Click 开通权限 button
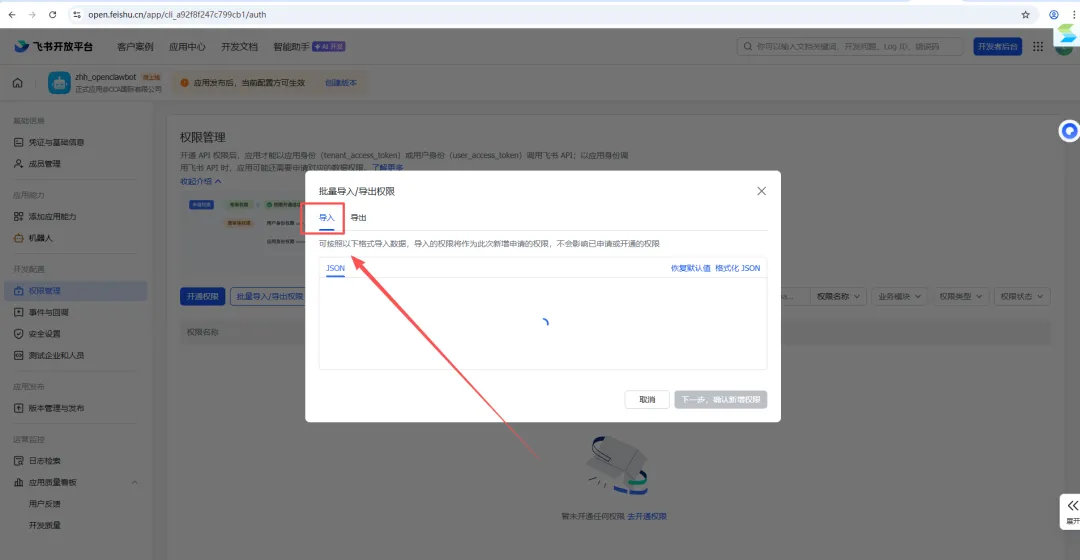1080x560 pixels. (x=202, y=297)
